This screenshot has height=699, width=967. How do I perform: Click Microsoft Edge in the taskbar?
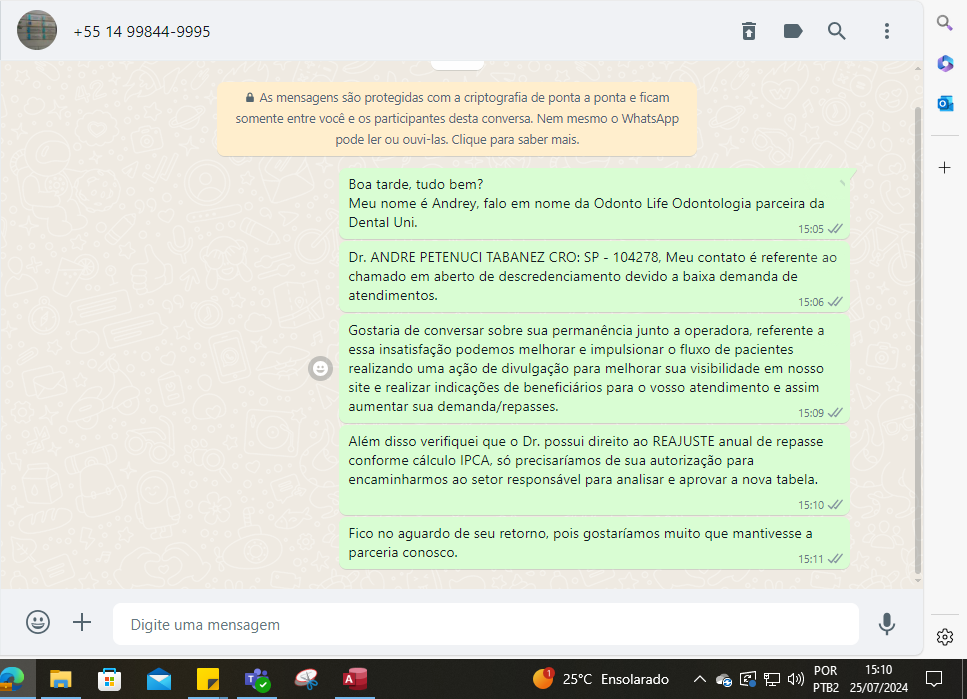[x=12, y=679]
